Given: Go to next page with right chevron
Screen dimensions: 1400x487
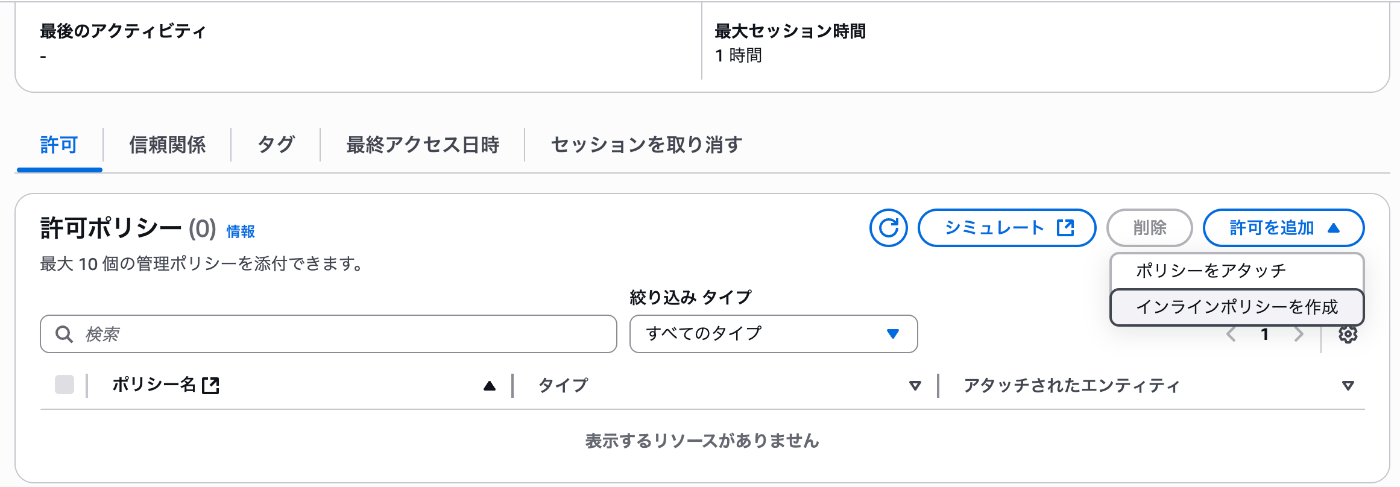Looking at the screenshot, I should click(x=1298, y=335).
